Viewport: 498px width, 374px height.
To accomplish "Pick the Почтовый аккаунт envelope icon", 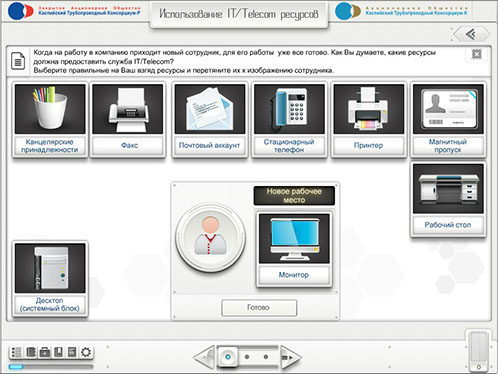I will (x=210, y=109).
